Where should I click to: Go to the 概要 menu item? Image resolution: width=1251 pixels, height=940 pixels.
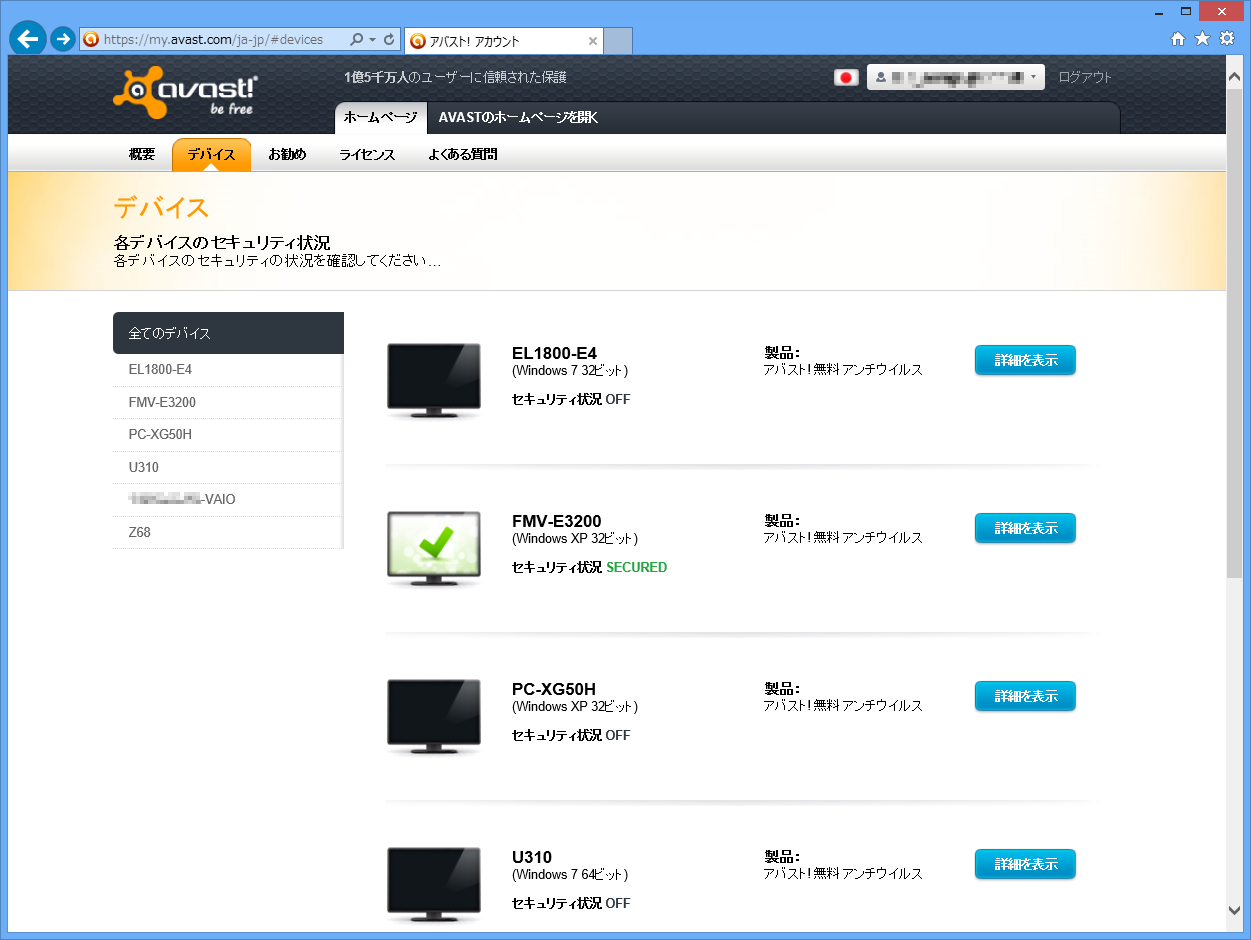coord(142,155)
